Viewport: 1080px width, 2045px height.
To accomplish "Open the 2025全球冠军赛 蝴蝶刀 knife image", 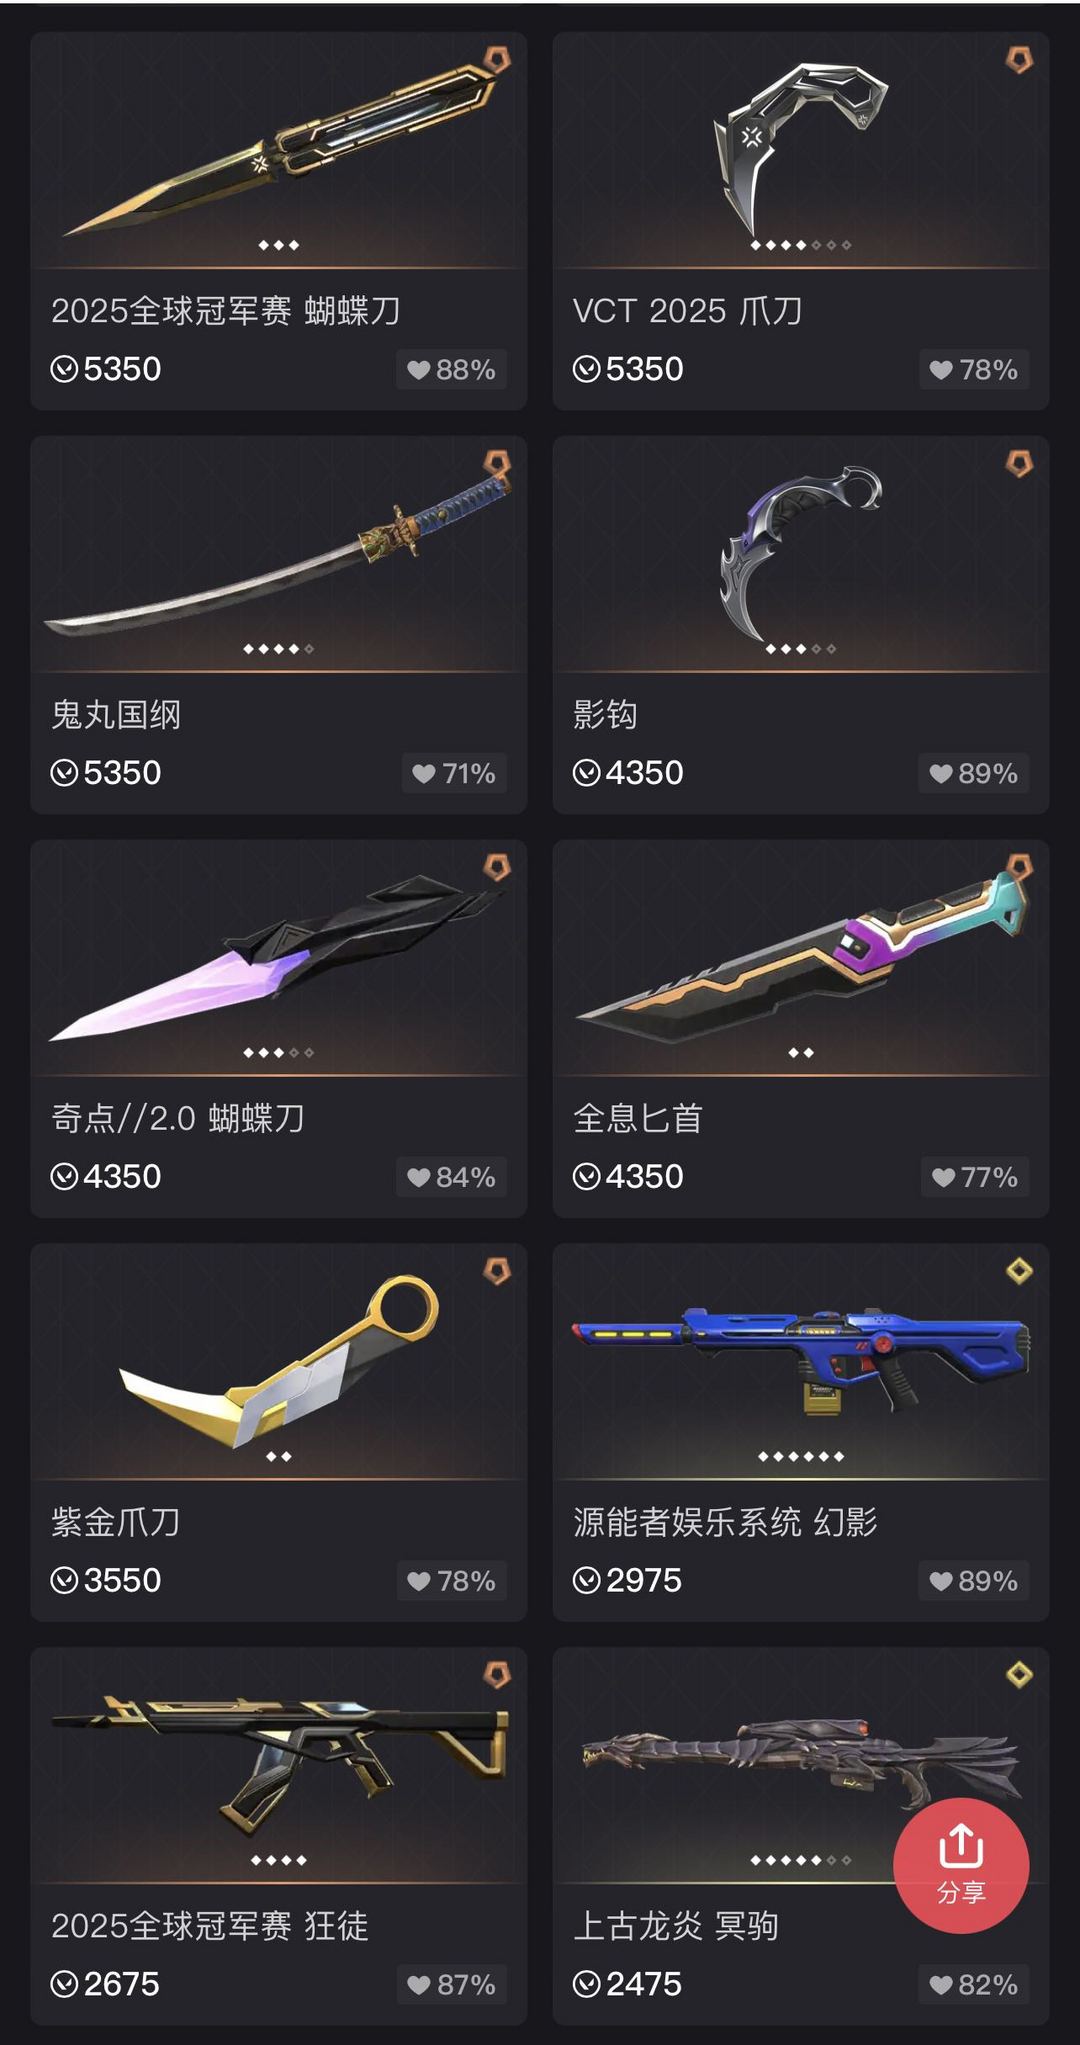I will [279, 150].
